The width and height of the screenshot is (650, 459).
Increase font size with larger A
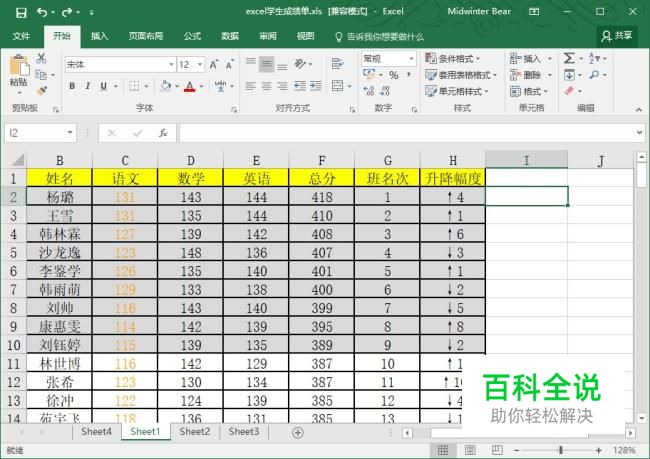(x=213, y=64)
